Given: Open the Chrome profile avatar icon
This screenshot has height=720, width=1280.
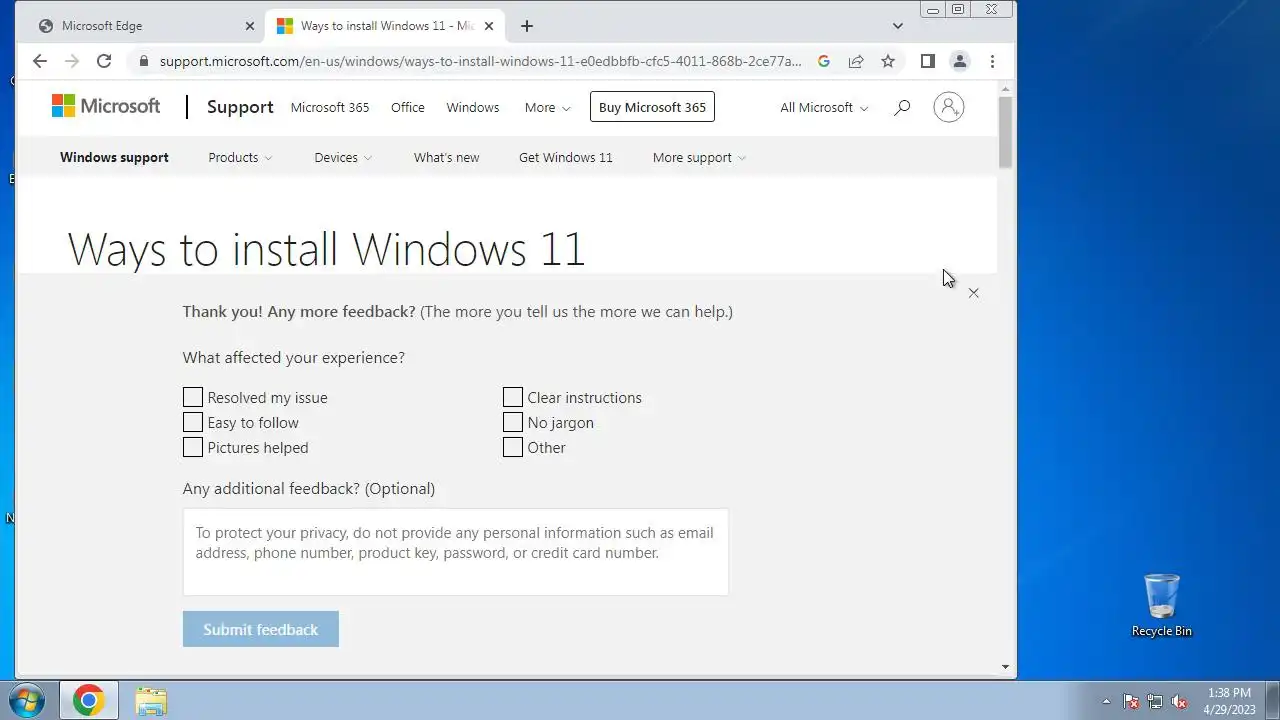Looking at the screenshot, I should point(960,61).
